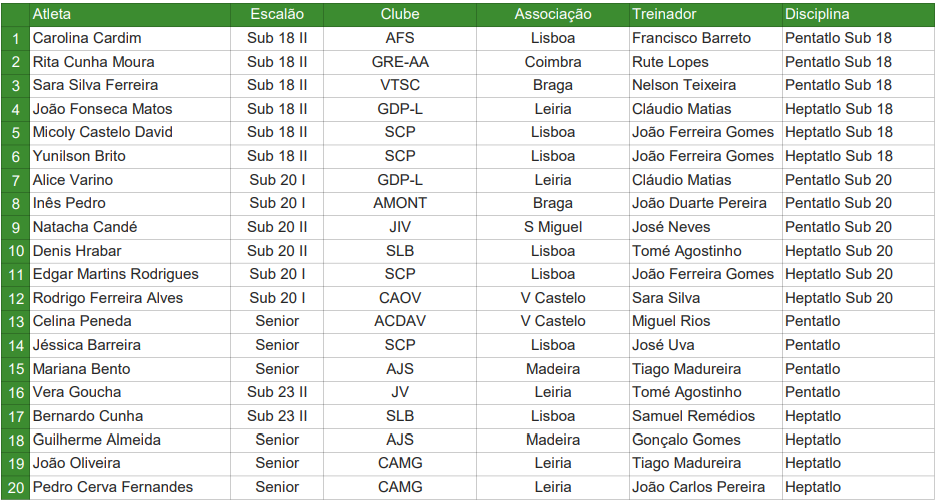Image resolution: width=937 pixels, height=502 pixels.
Task: Click the Clube header cell
Action: coord(400,14)
